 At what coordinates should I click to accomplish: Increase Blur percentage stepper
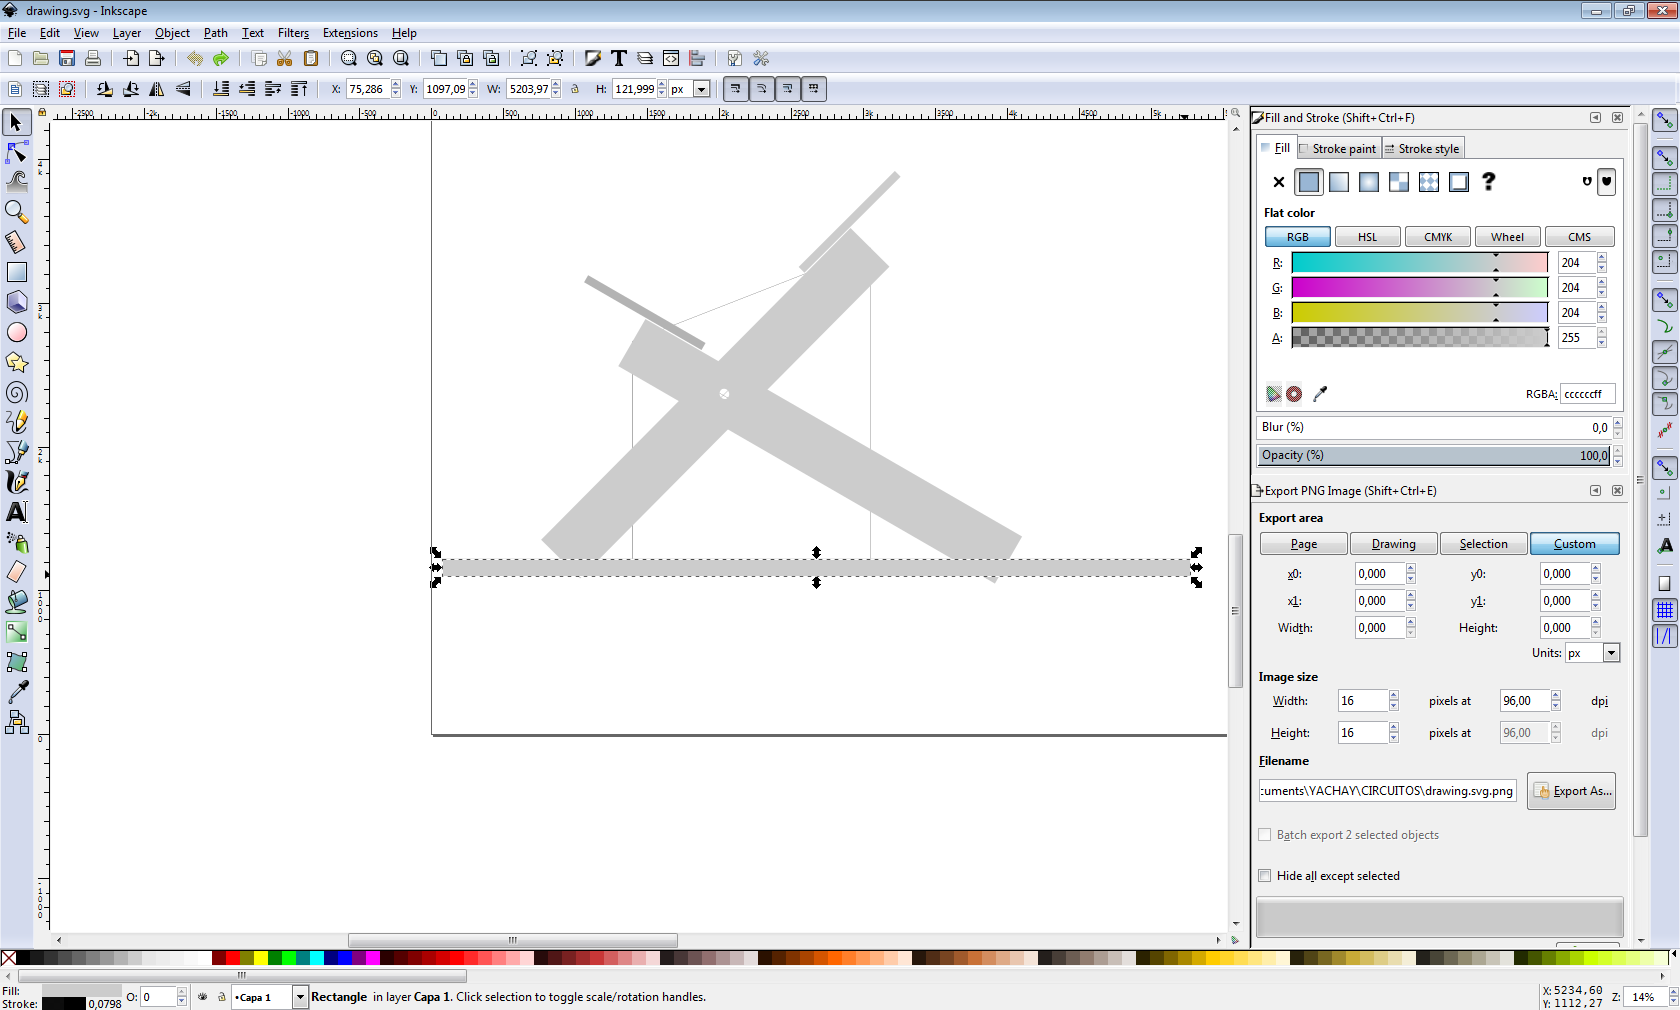[1617, 423]
